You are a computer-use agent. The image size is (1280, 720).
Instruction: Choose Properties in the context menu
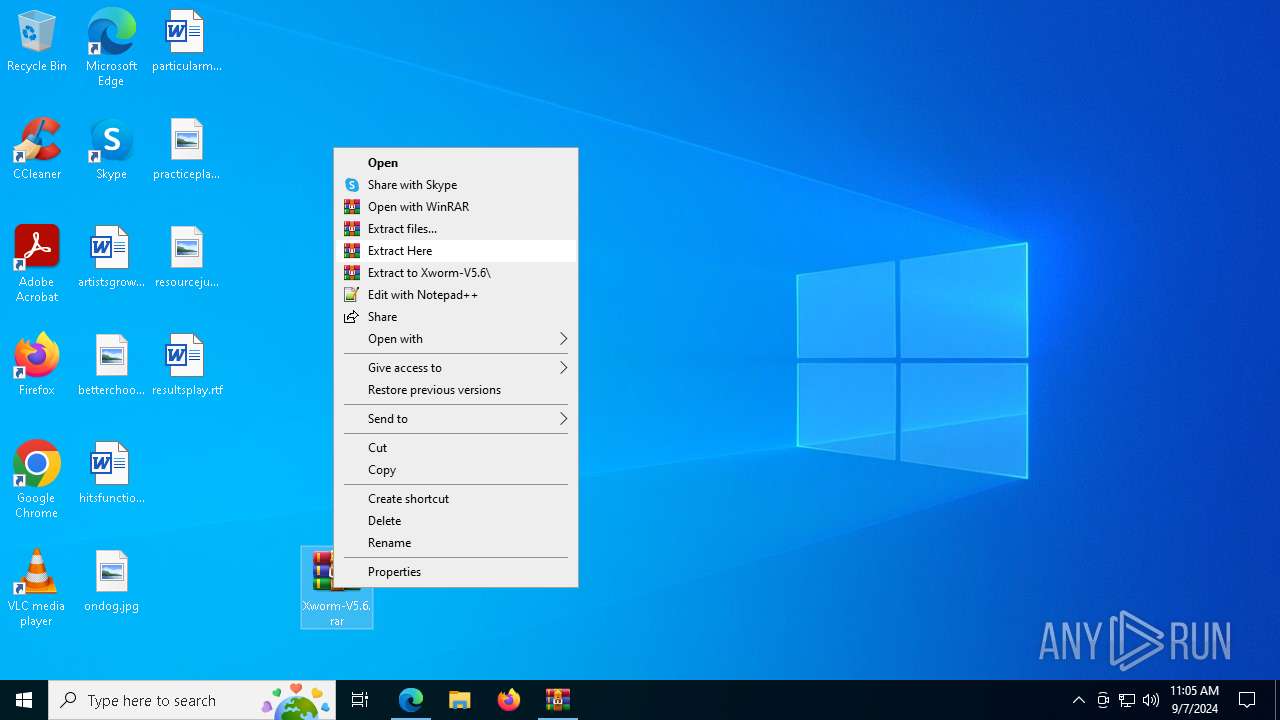tap(456, 572)
